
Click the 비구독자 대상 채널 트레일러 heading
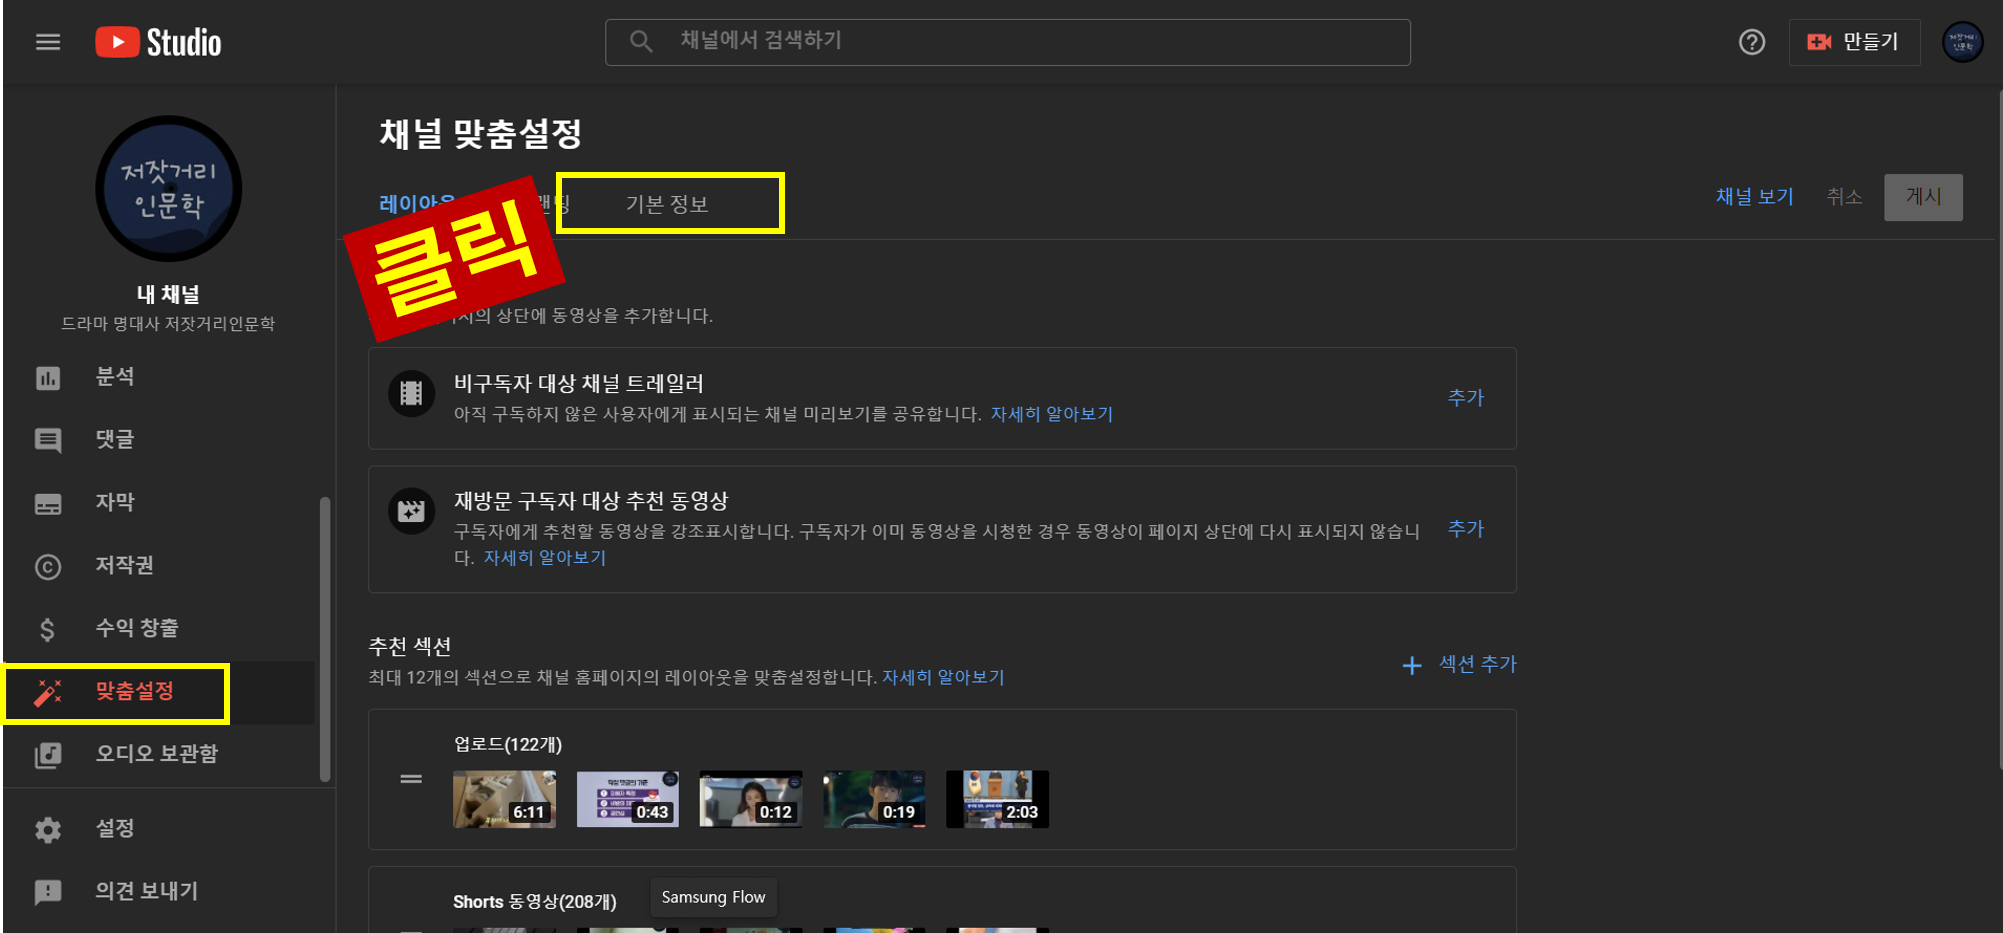pos(578,384)
